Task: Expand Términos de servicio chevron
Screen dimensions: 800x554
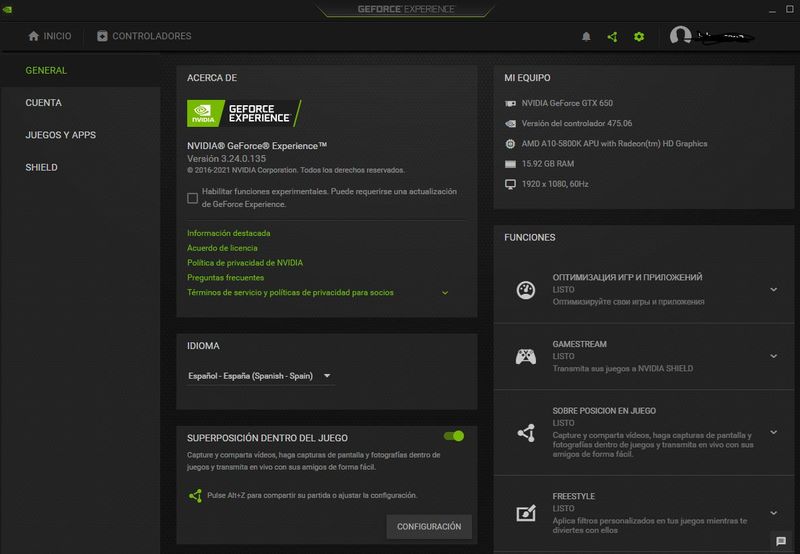Action: click(445, 293)
